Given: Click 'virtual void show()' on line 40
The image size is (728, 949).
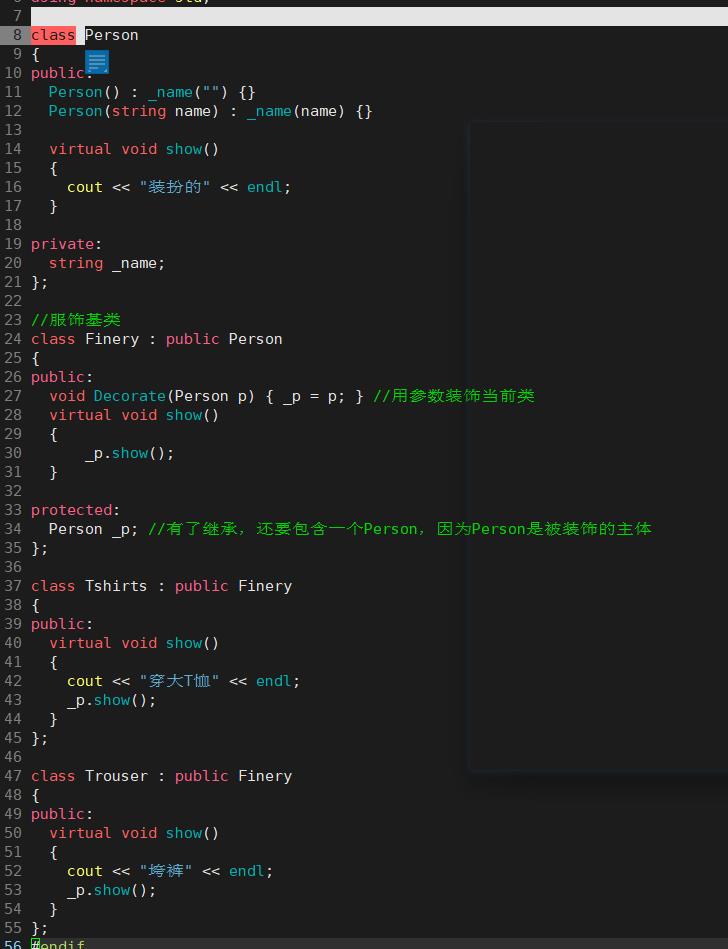Looking at the screenshot, I should pos(134,643).
